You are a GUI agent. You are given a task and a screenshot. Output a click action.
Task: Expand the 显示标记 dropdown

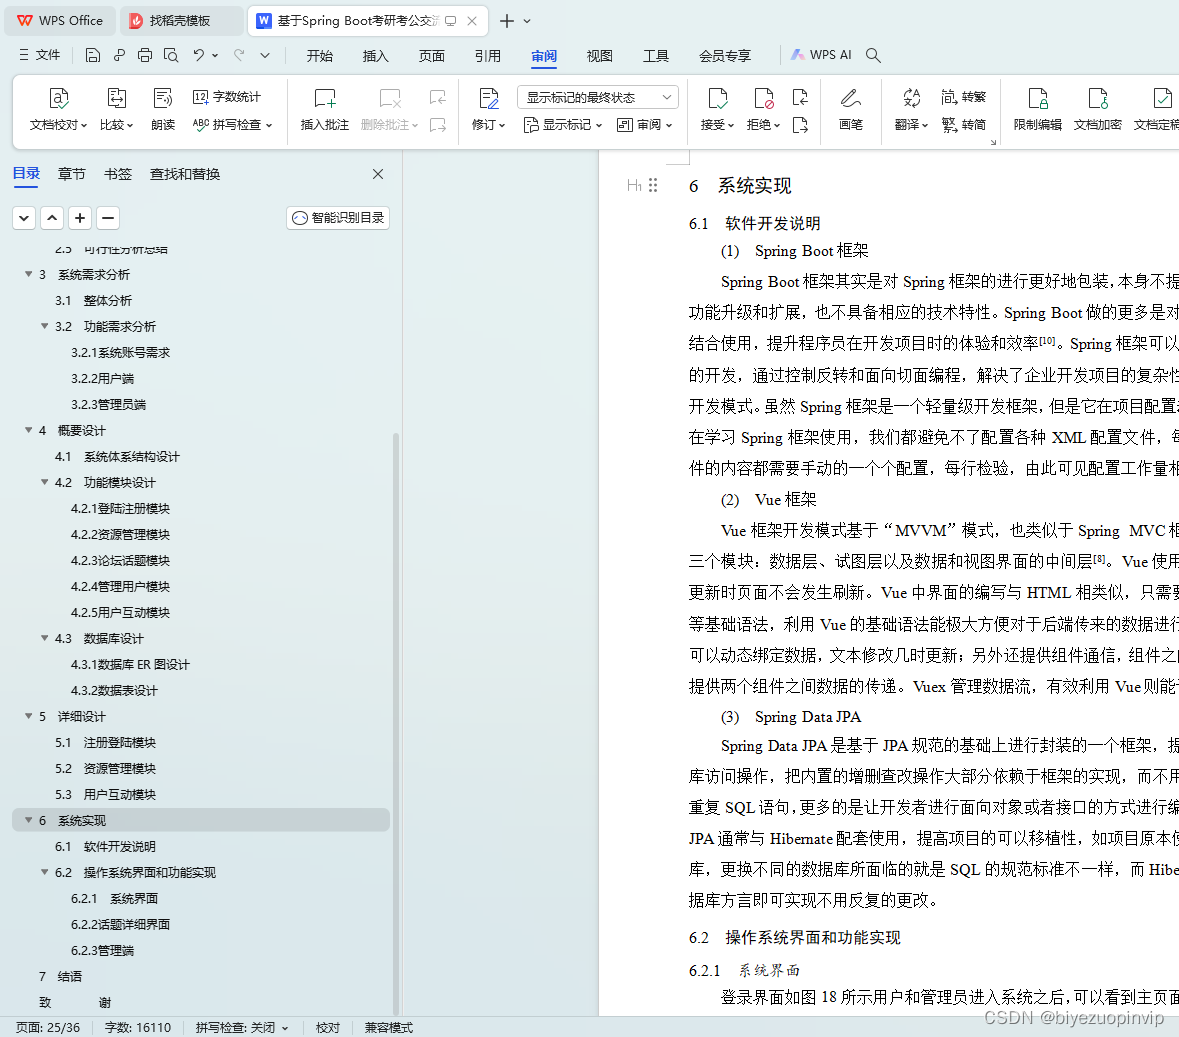[563, 124]
